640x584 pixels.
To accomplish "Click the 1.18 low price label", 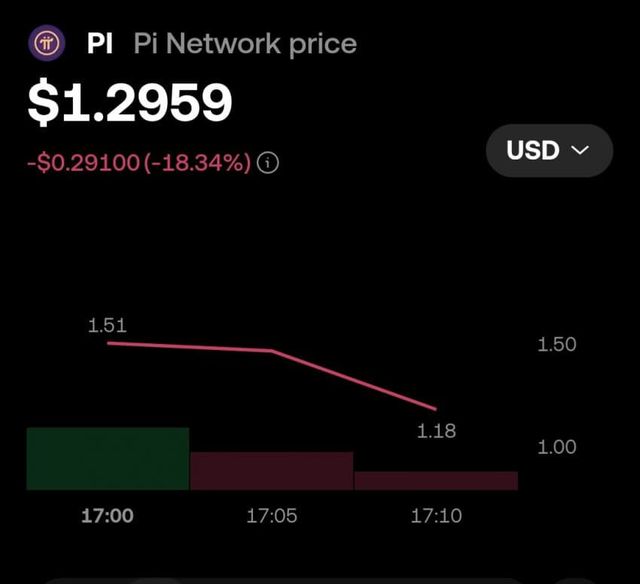I will [x=436, y=431].
